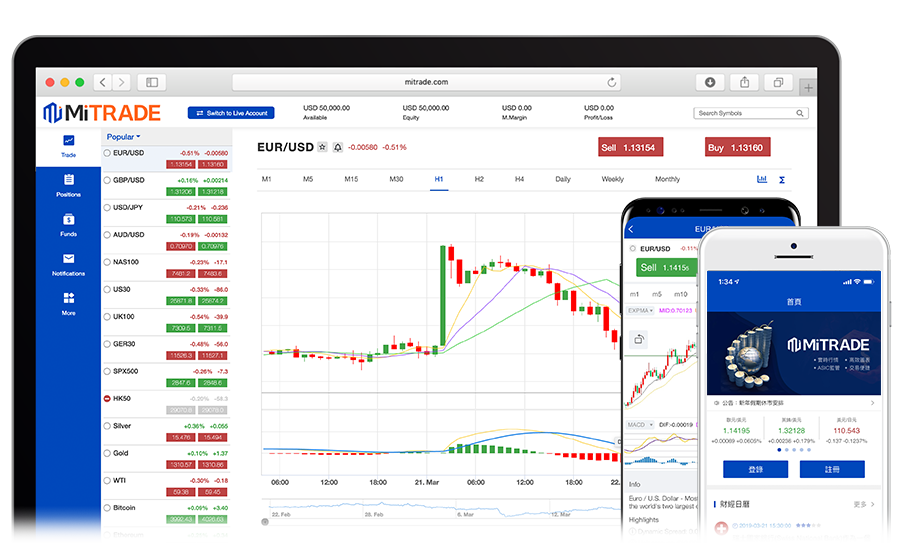Open the chart type icon

(762, 179)
